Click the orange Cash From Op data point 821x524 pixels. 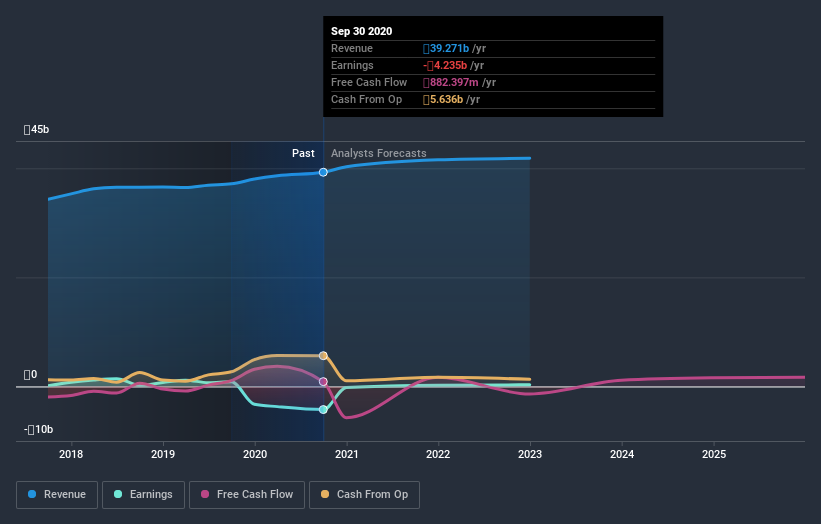pos(323,355)
